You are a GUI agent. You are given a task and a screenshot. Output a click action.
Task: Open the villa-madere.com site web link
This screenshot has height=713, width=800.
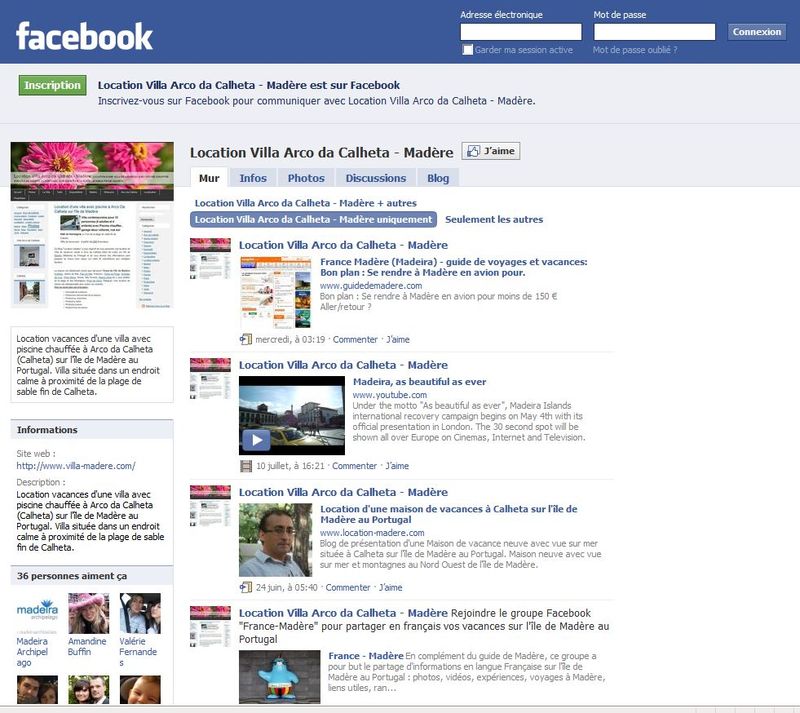pyautogui.click(x=76, y=466)
